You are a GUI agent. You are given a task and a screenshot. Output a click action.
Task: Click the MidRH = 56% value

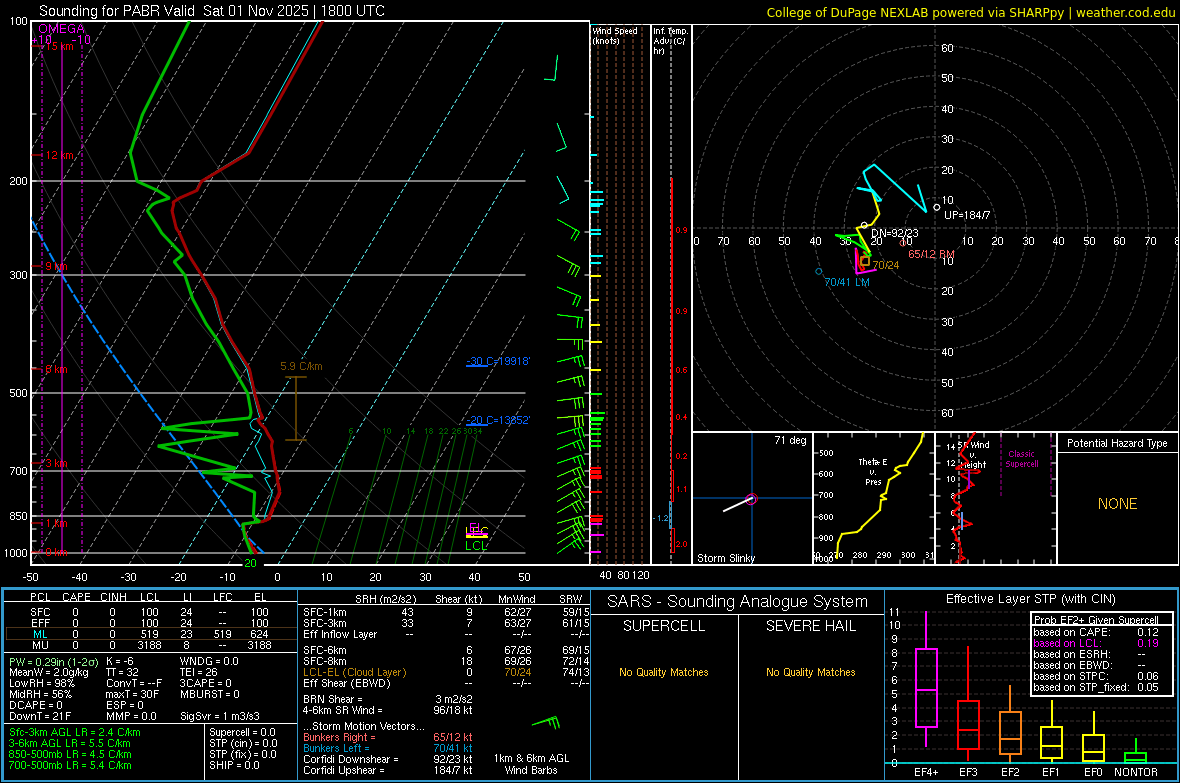point(41,694)
